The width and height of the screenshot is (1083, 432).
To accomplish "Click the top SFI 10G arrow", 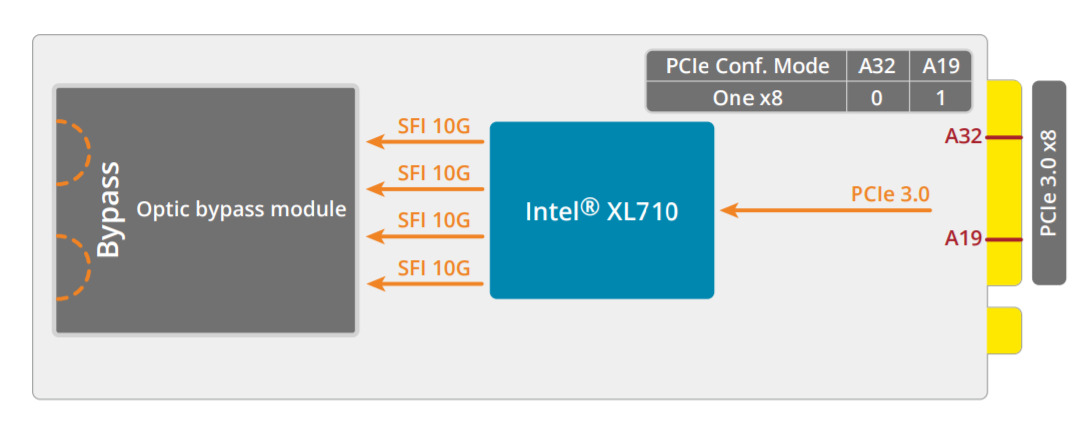I will tap(425, 142).
